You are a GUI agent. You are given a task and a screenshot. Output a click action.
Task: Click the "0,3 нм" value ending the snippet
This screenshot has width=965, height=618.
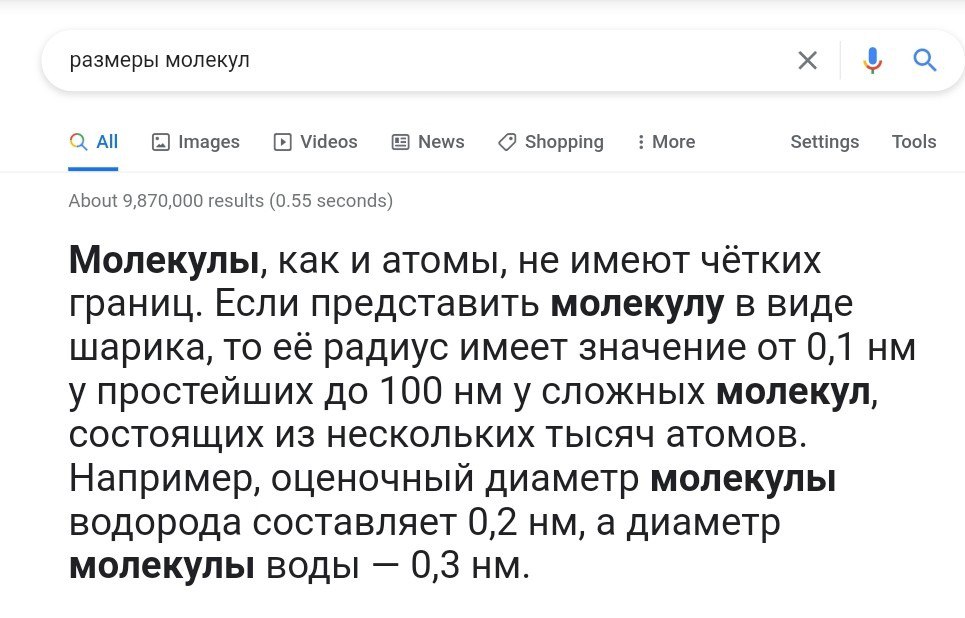click(467, 567)
